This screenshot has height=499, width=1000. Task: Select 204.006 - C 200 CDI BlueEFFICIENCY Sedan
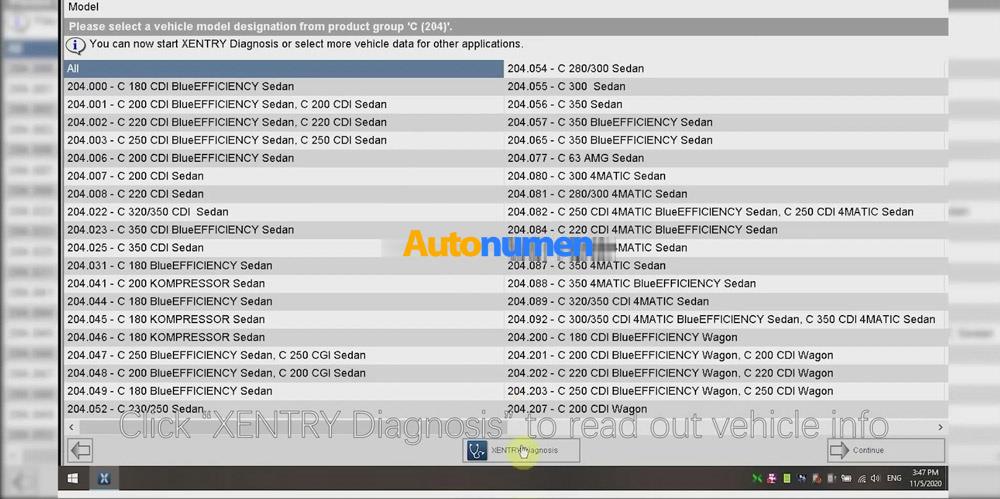[284, 158]
